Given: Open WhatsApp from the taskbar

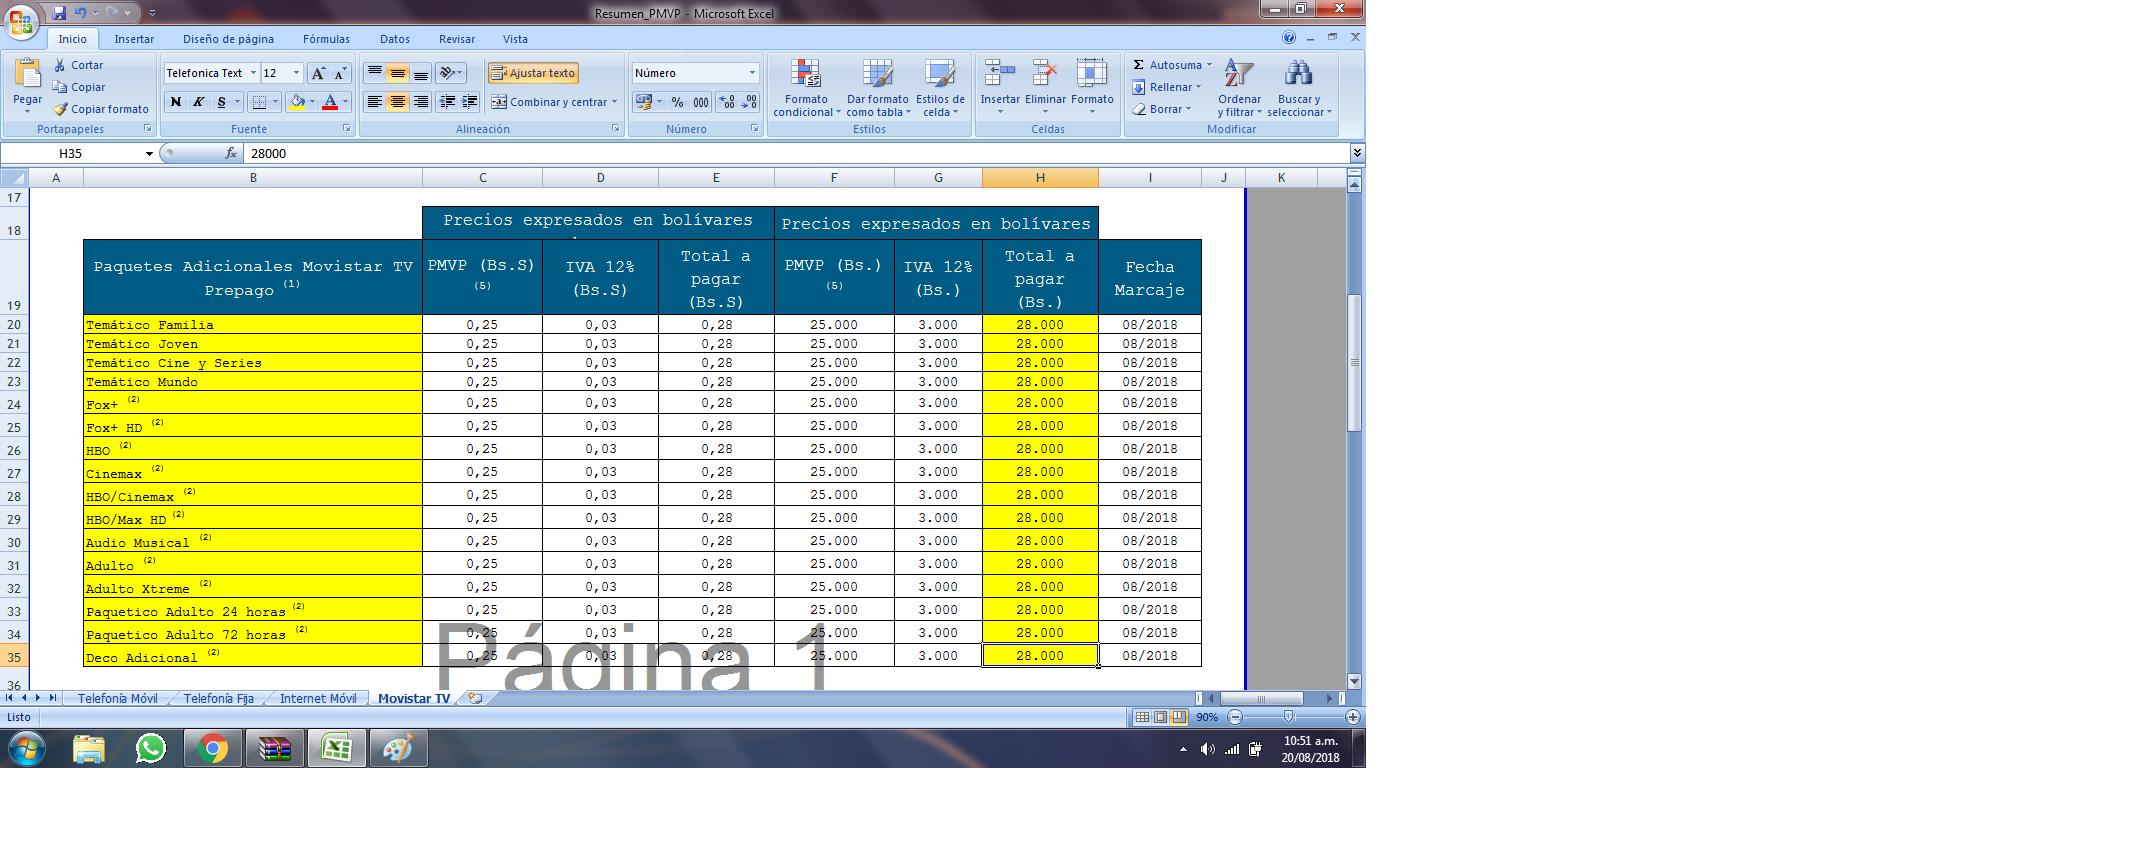Looking at the screenshot, I should 151,748.
